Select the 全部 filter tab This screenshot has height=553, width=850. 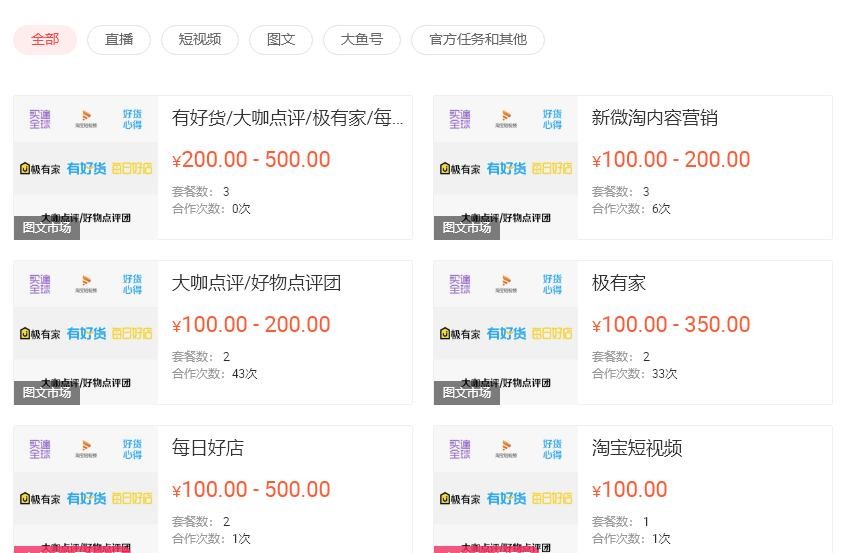(x=45, y=40)
